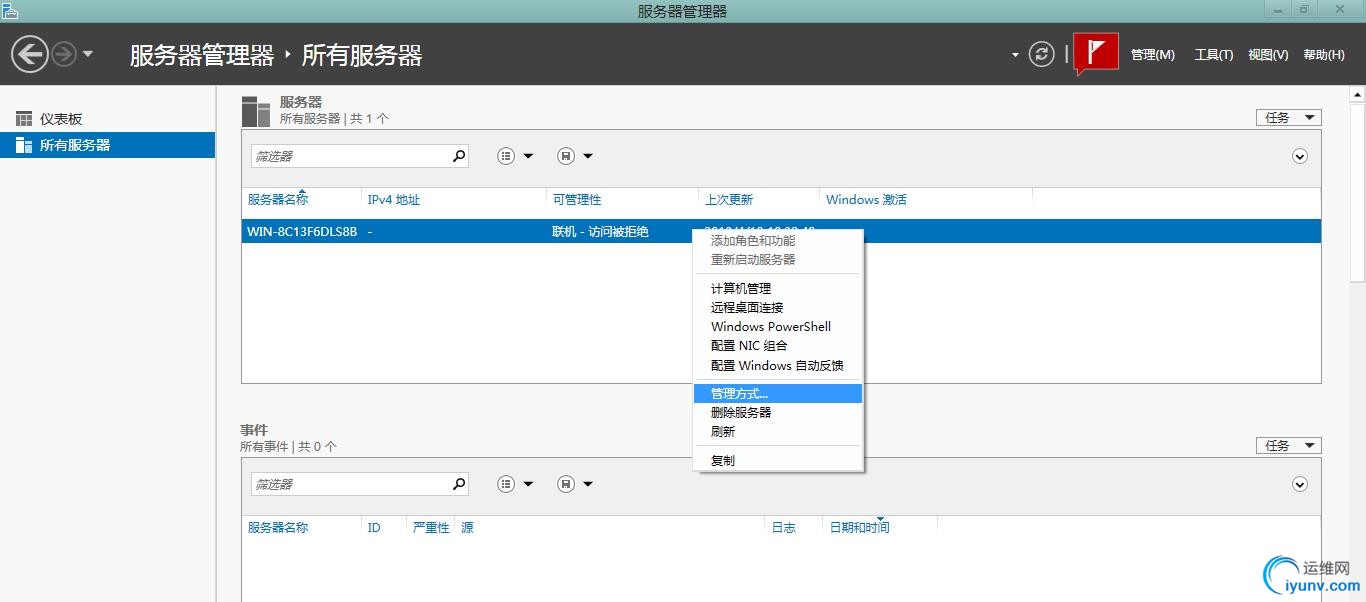This screenshot has height=602, width=1366.
Task: Sort by 可管理性 column
Action: [577, 200]
